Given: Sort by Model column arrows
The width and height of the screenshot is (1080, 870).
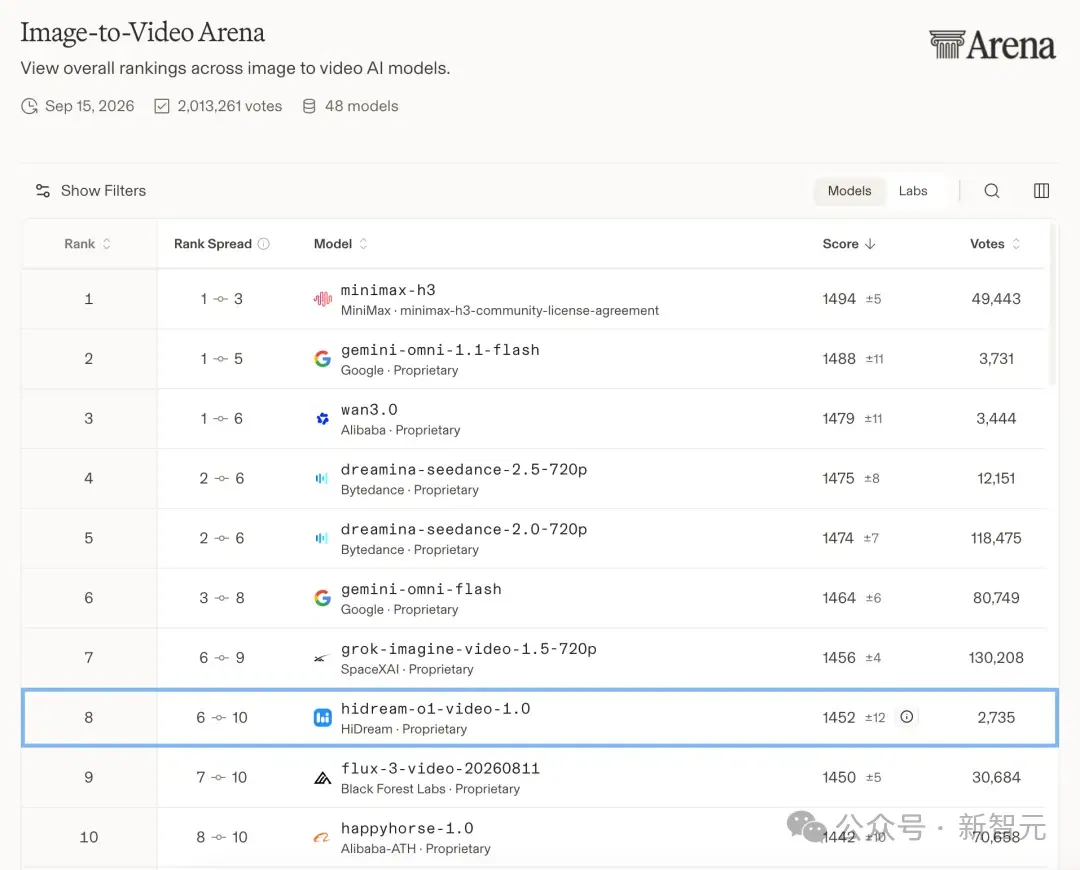Looking at the screenshot, I should click(x=363, y=244).
